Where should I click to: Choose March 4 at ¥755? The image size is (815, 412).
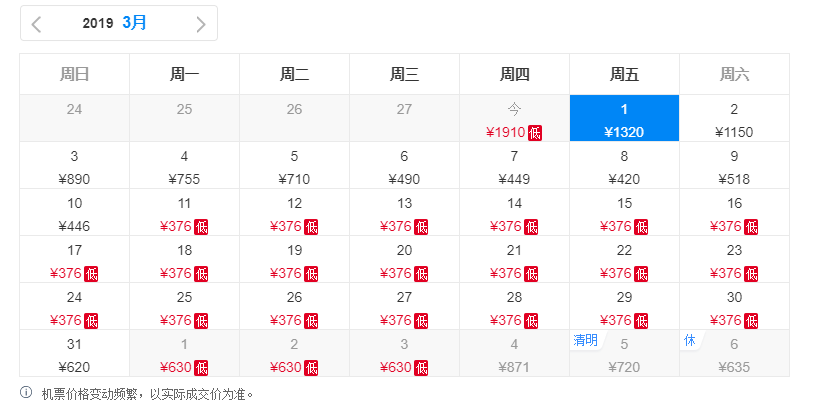[185, 165]
